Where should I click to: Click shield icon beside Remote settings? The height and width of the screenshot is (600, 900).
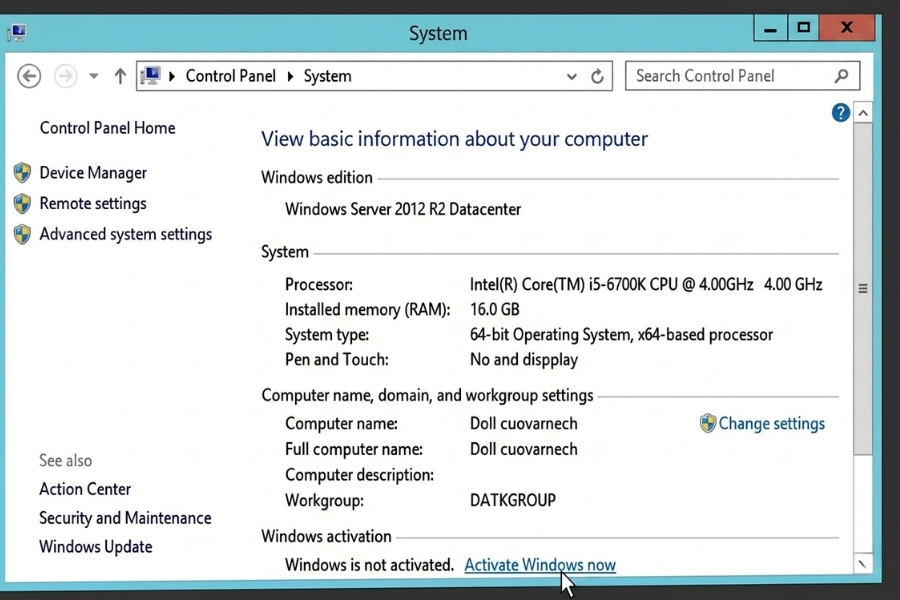22,203
